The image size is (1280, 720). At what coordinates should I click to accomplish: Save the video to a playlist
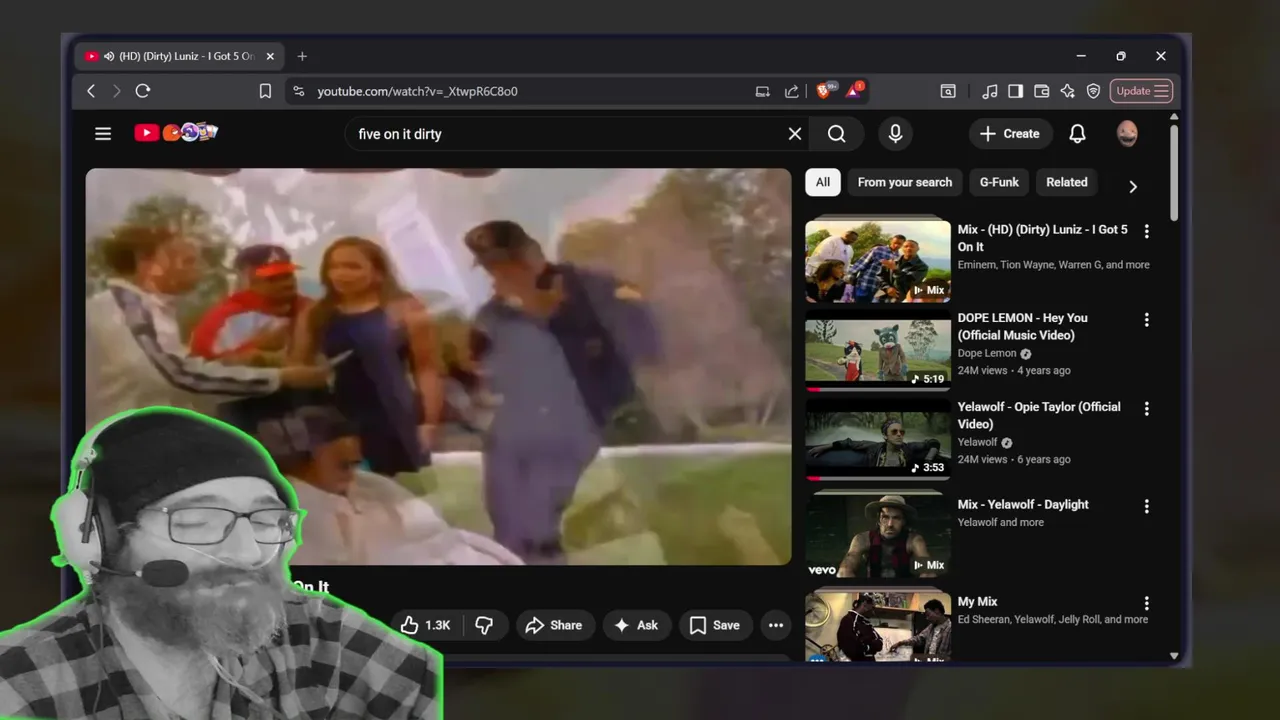(x=715, y=625)
